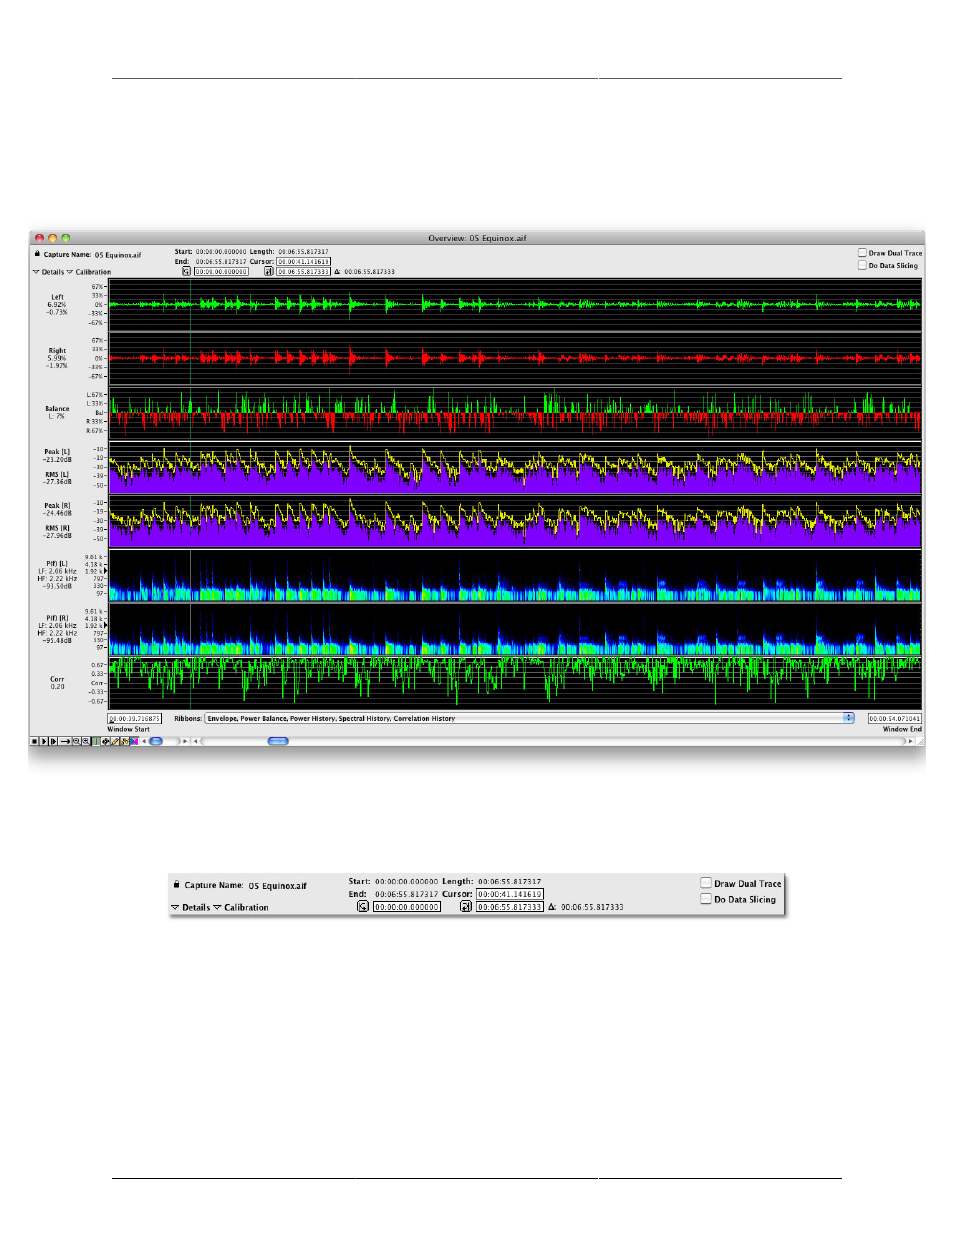Click the frequency marker arrow on the P(f) [R] axis

click(x=105, y=625)
